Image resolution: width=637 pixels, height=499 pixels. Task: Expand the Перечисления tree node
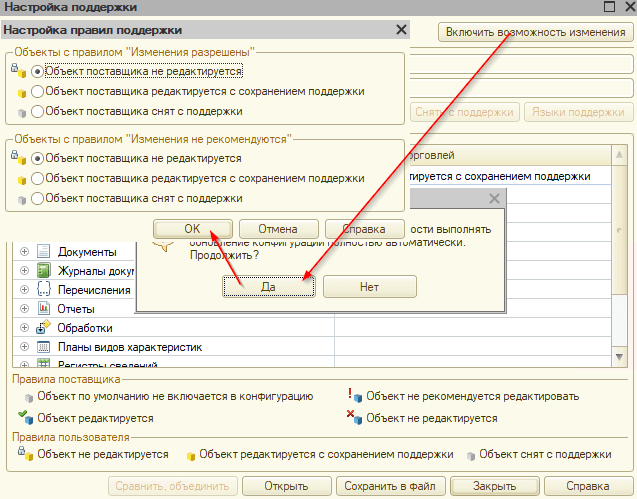(x=24, y=290)
